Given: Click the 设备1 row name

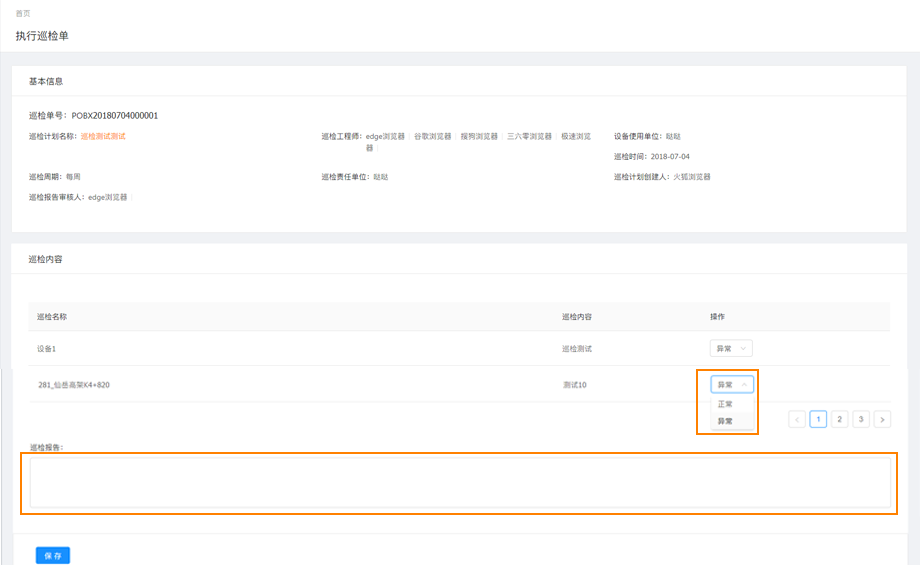Looking at the screenshot, I should [x=46, y=349].
